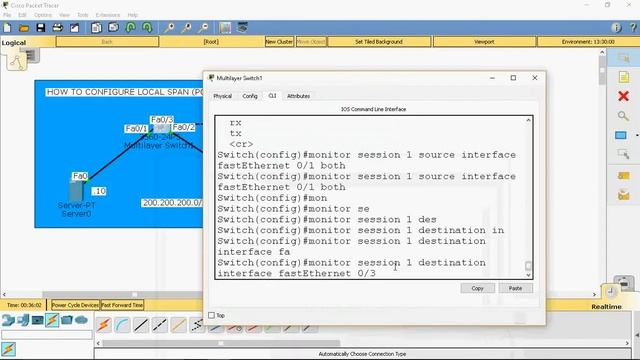Select the End Devices category icon
Image resolution: width=640 pixels, height=360 pixels.
[23, 320]
